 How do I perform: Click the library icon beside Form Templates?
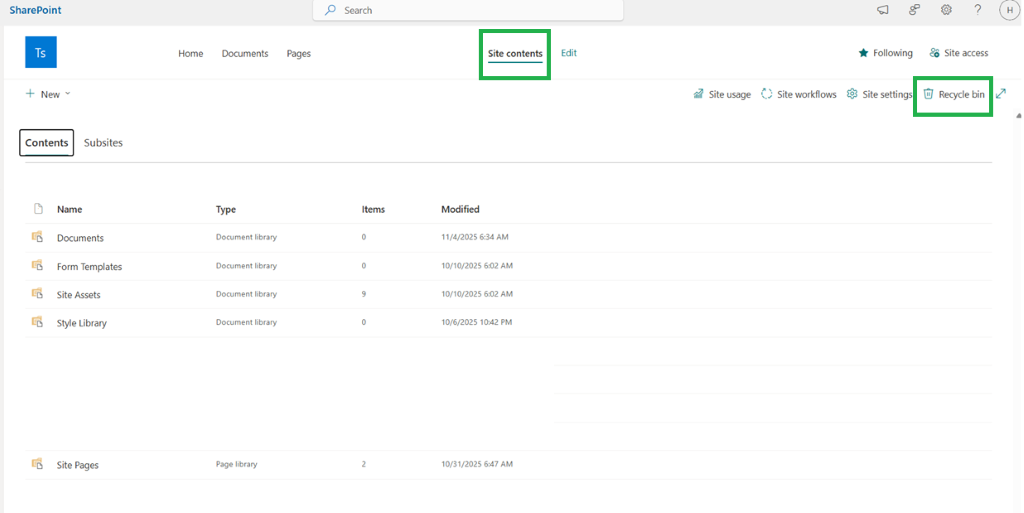click(x=37, y=266)
